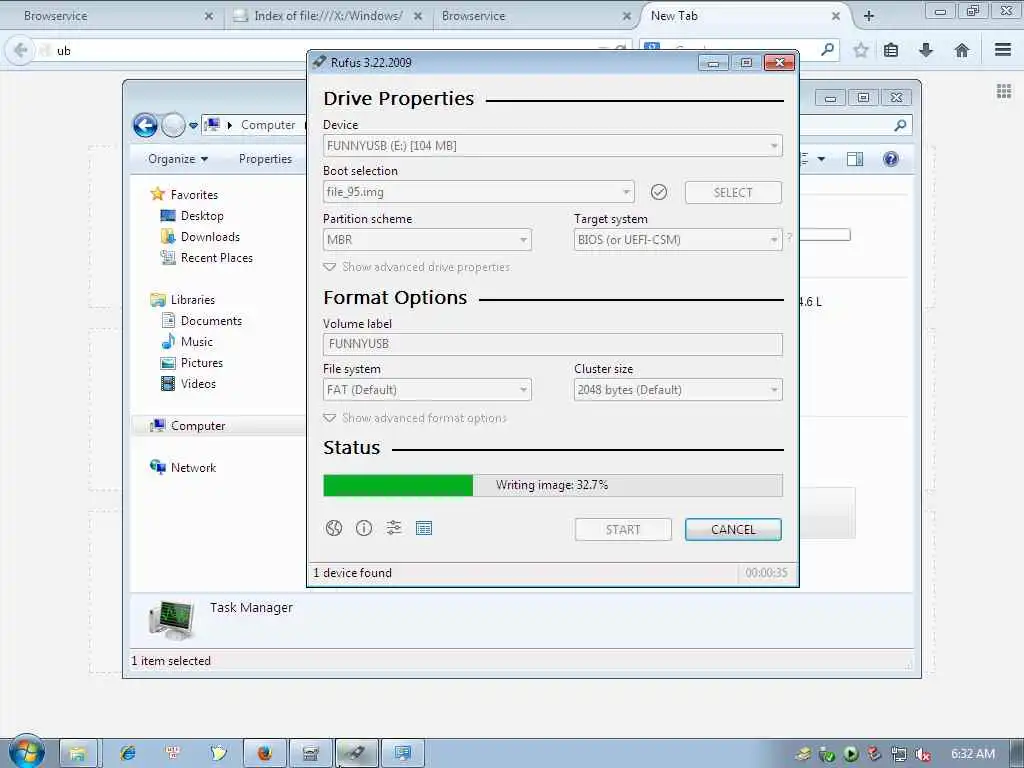The width and height of the screenshot is (1024, 768).
Task: Open Rufus language globe icon
Action: 334,528
